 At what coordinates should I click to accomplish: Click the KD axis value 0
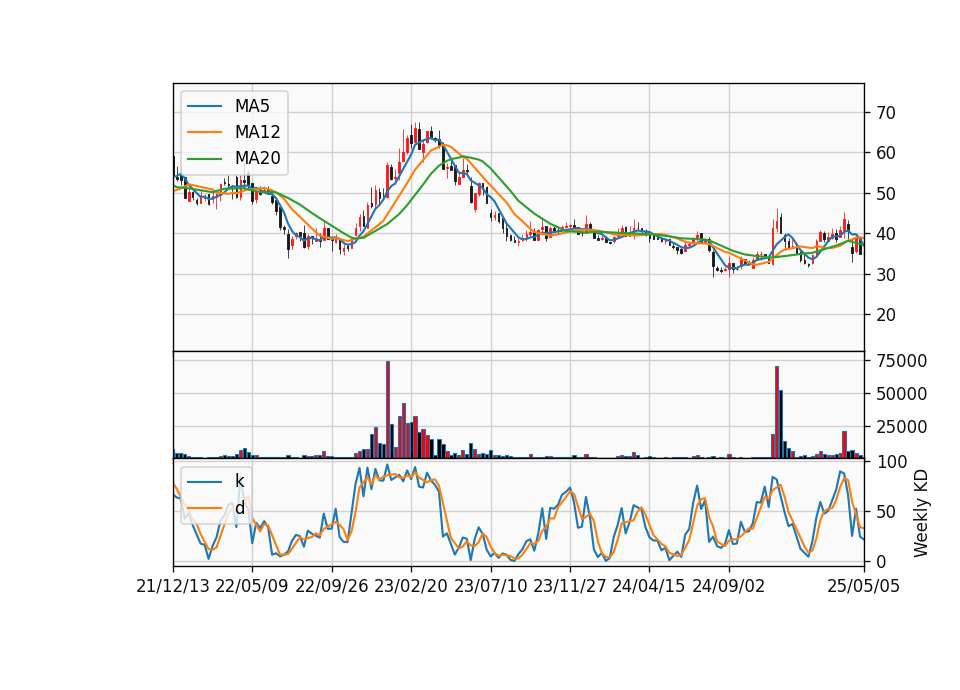[x=881, y=561]
